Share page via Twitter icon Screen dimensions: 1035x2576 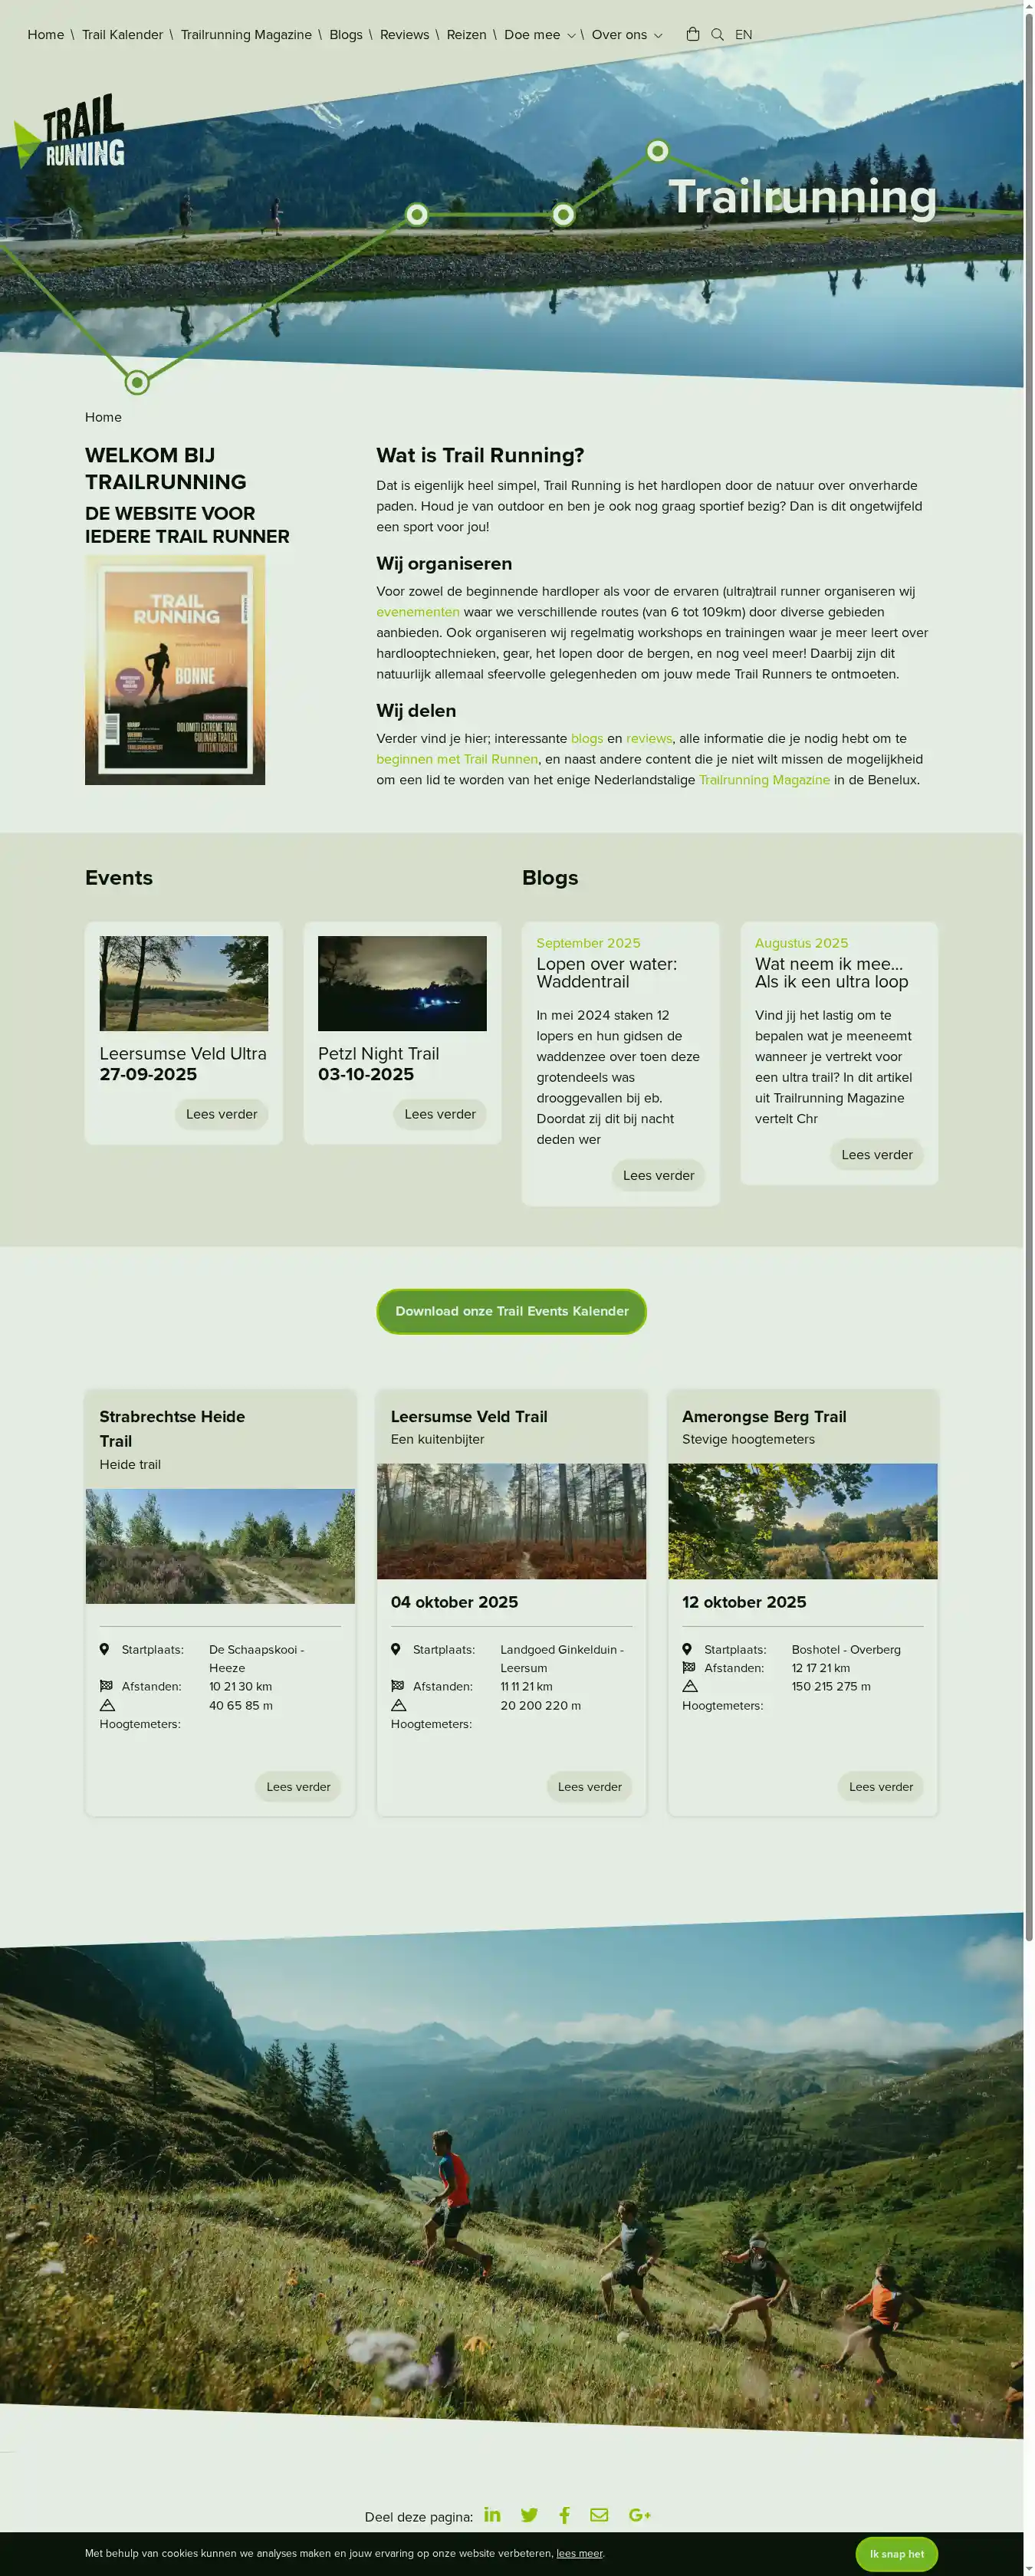529,2515
